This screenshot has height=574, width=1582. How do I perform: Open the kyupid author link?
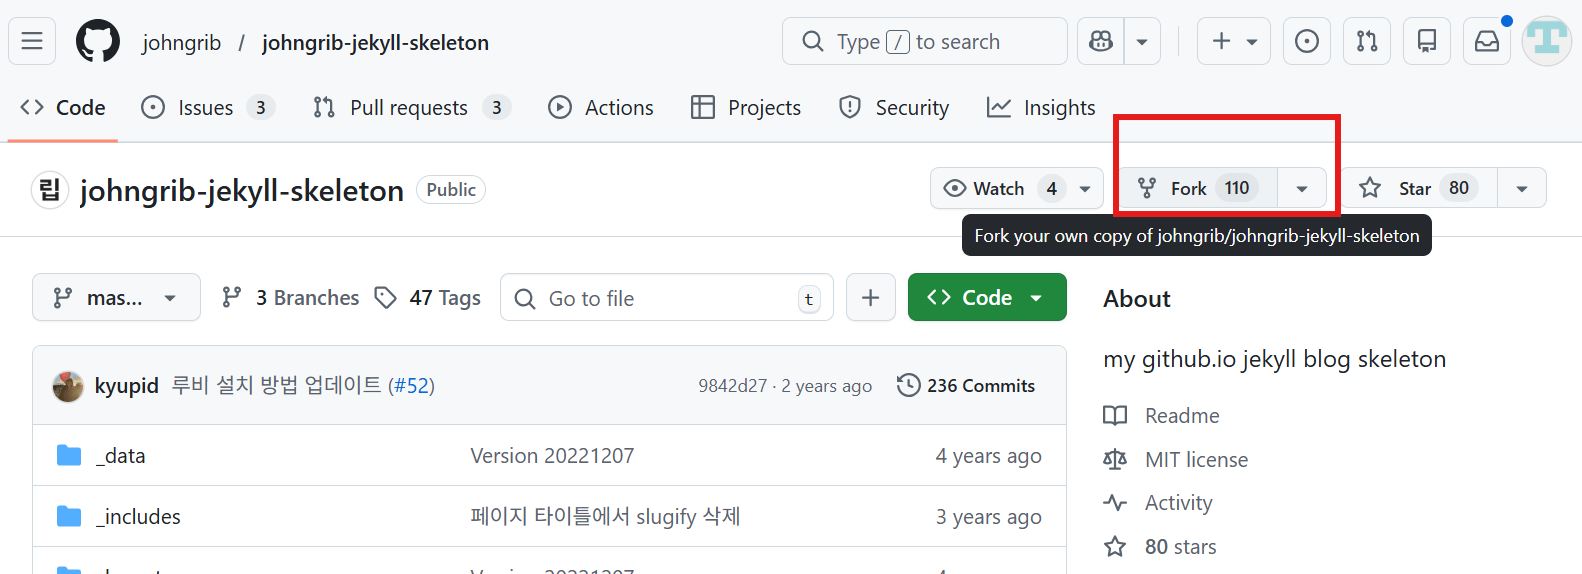126,385
